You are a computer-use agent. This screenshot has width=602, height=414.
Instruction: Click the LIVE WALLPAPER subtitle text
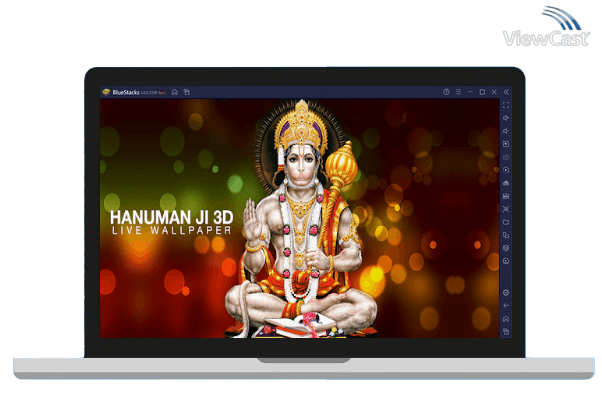coord(172,230)
